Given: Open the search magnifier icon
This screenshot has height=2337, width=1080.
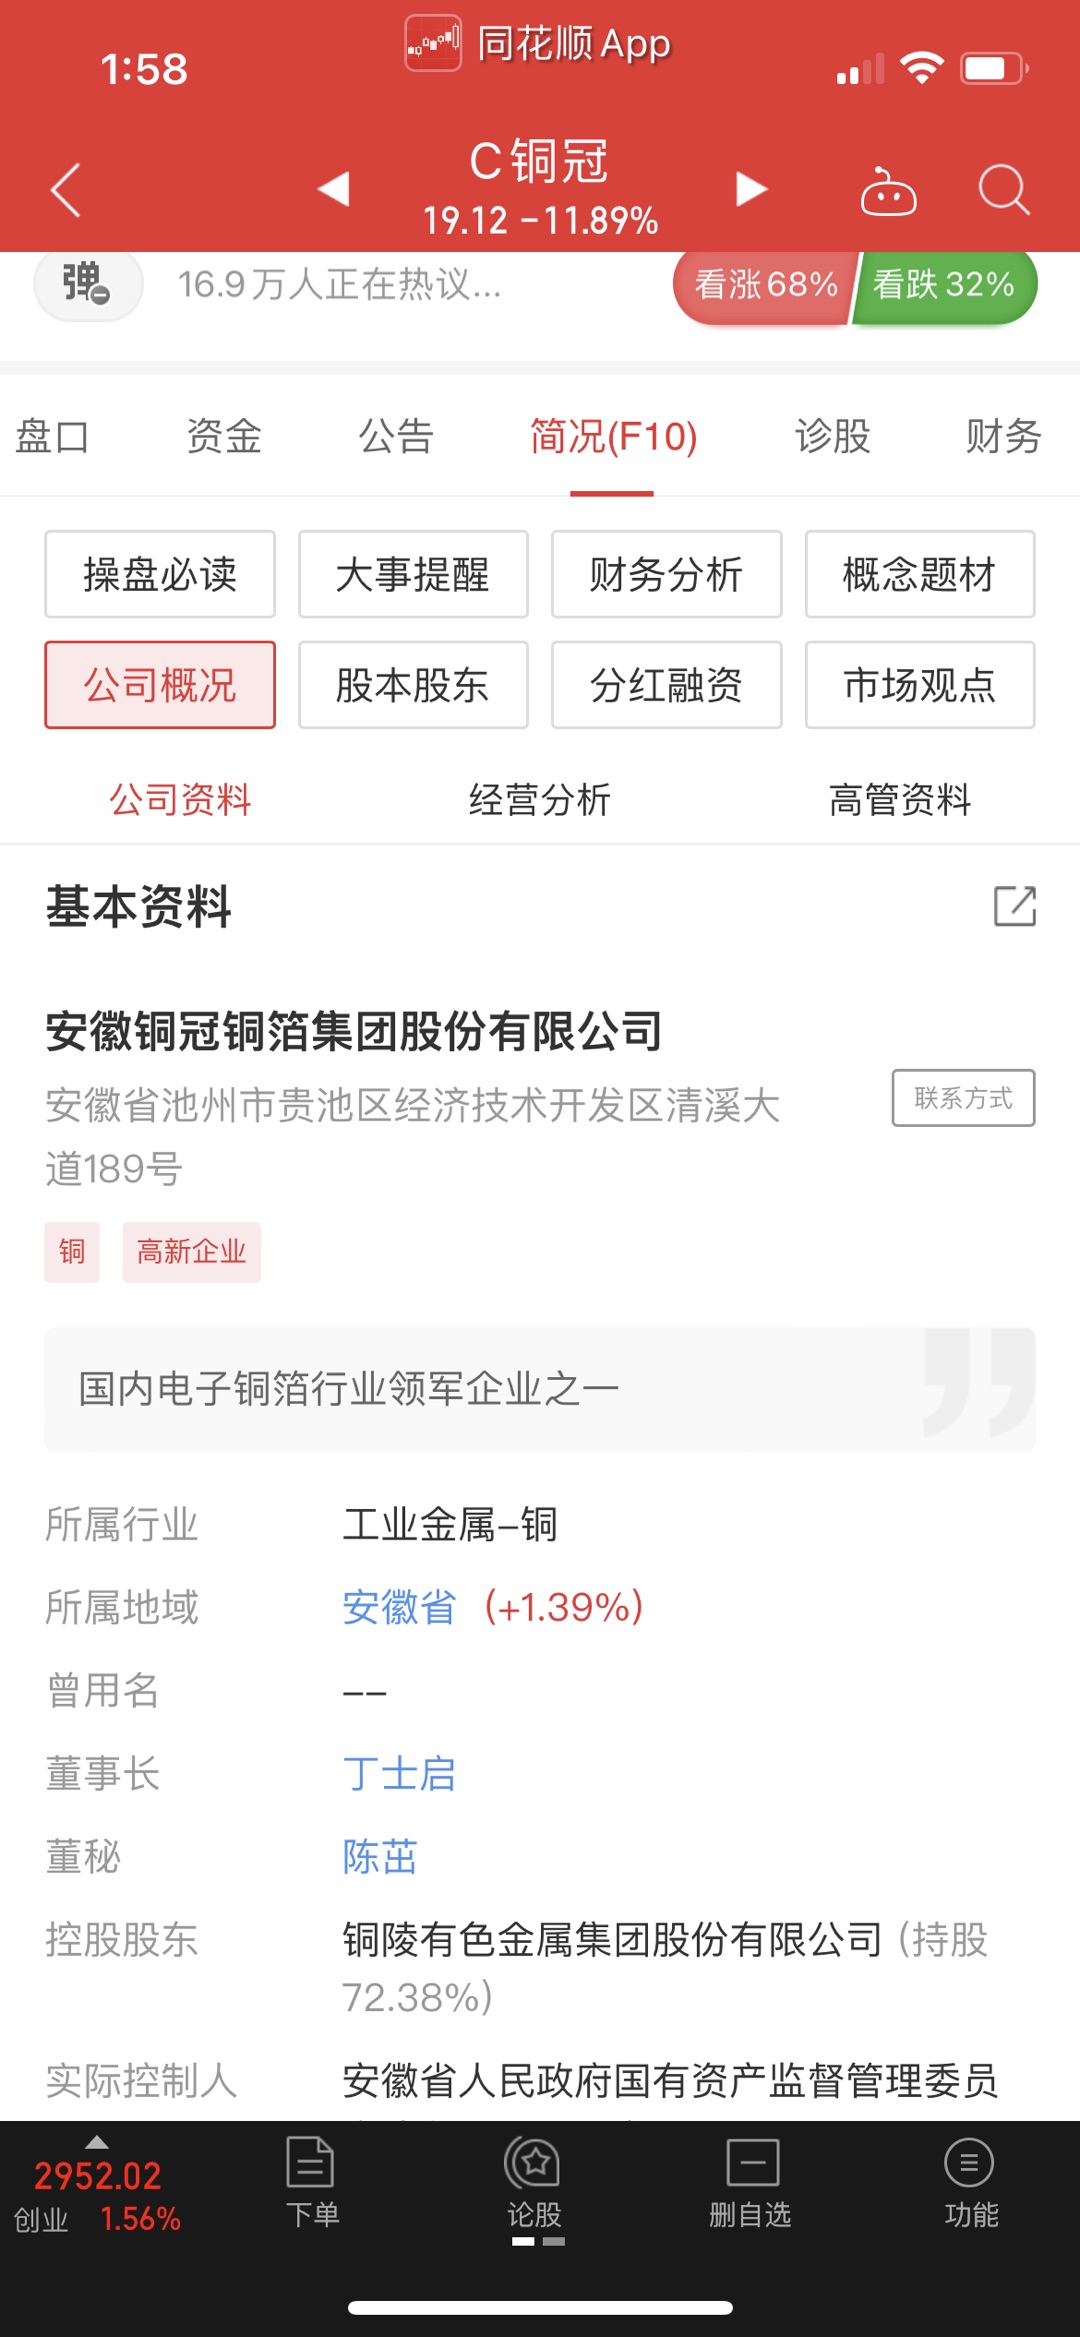Looking at the screenshot, I should click(x=1003, y=189).
